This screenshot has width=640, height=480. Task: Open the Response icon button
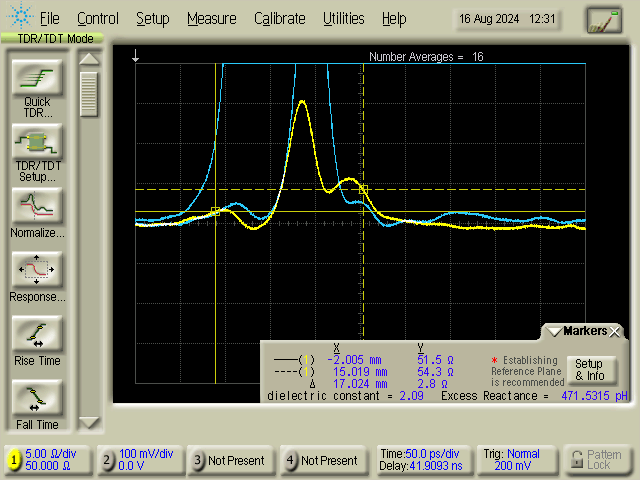pyautogui.click(x=37, y=270)
